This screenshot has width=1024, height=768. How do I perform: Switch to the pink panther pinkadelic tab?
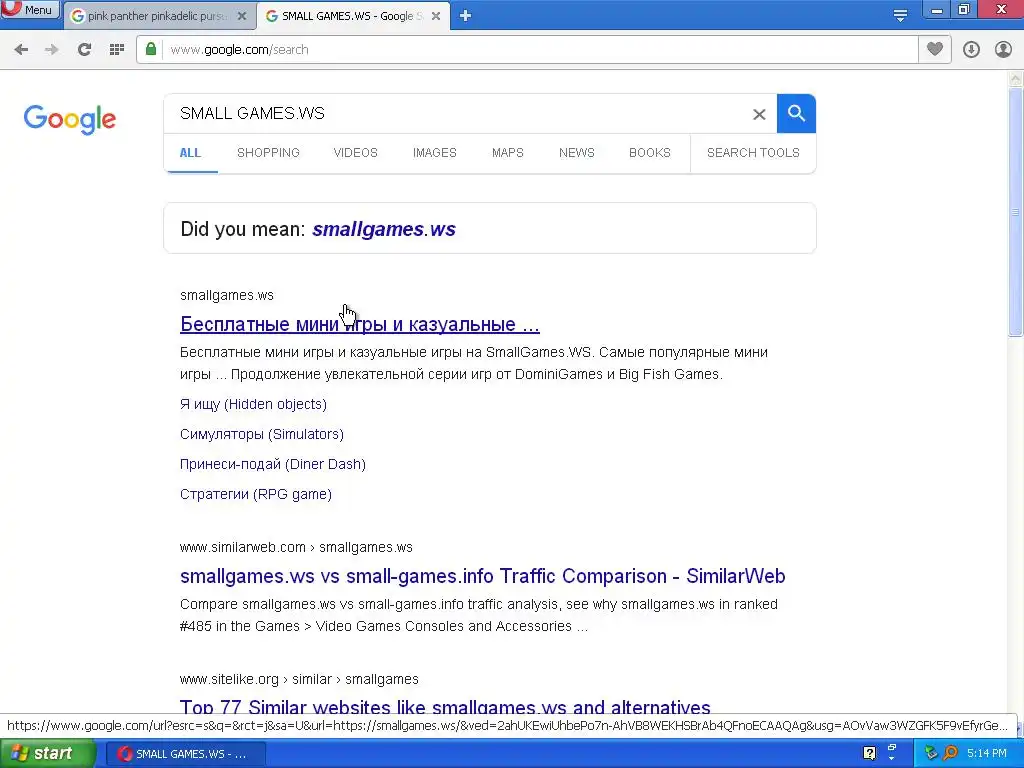157,16
